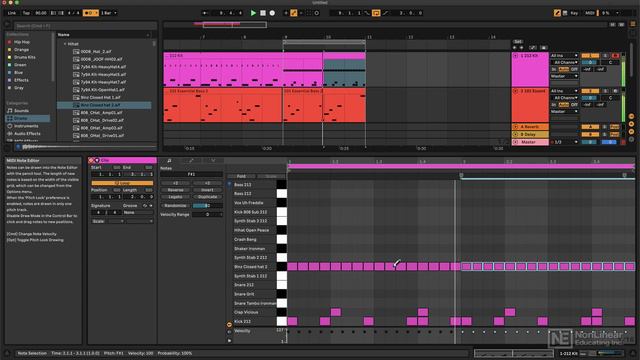
Task: Select the Green collection
Action: pos(20,65)
